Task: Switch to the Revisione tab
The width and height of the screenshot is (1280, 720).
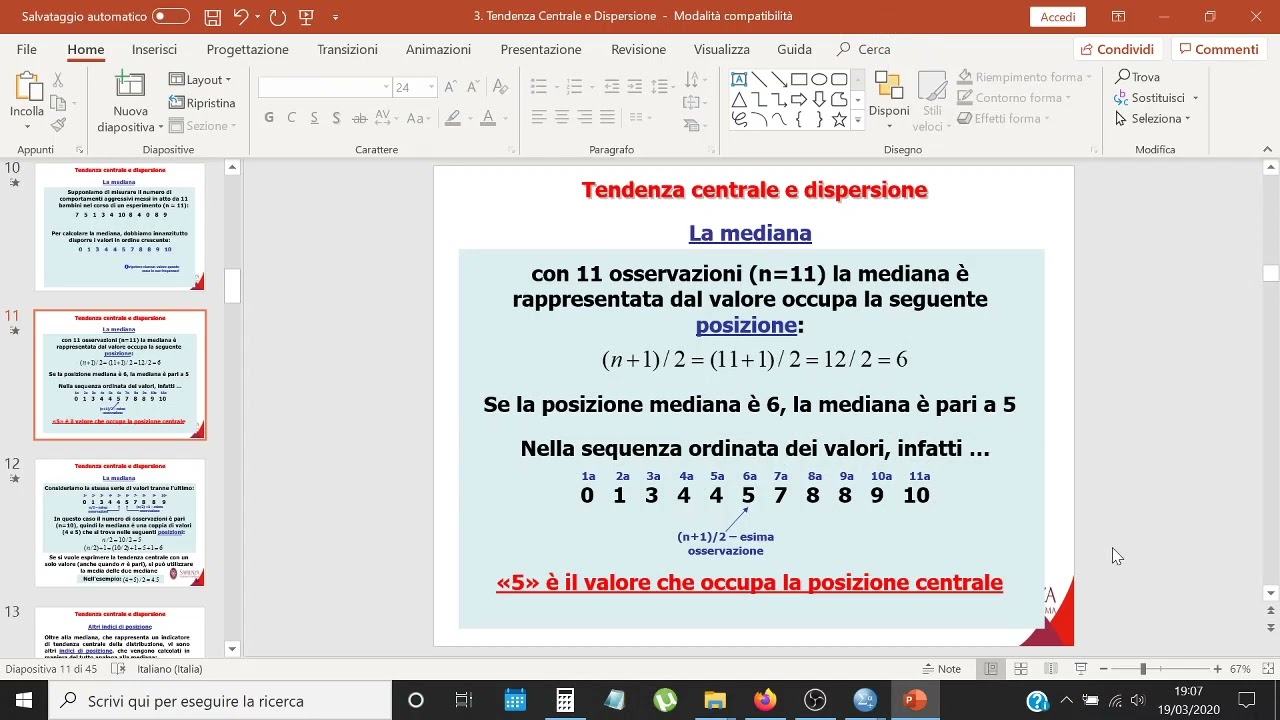Action: tap(638, 49)
